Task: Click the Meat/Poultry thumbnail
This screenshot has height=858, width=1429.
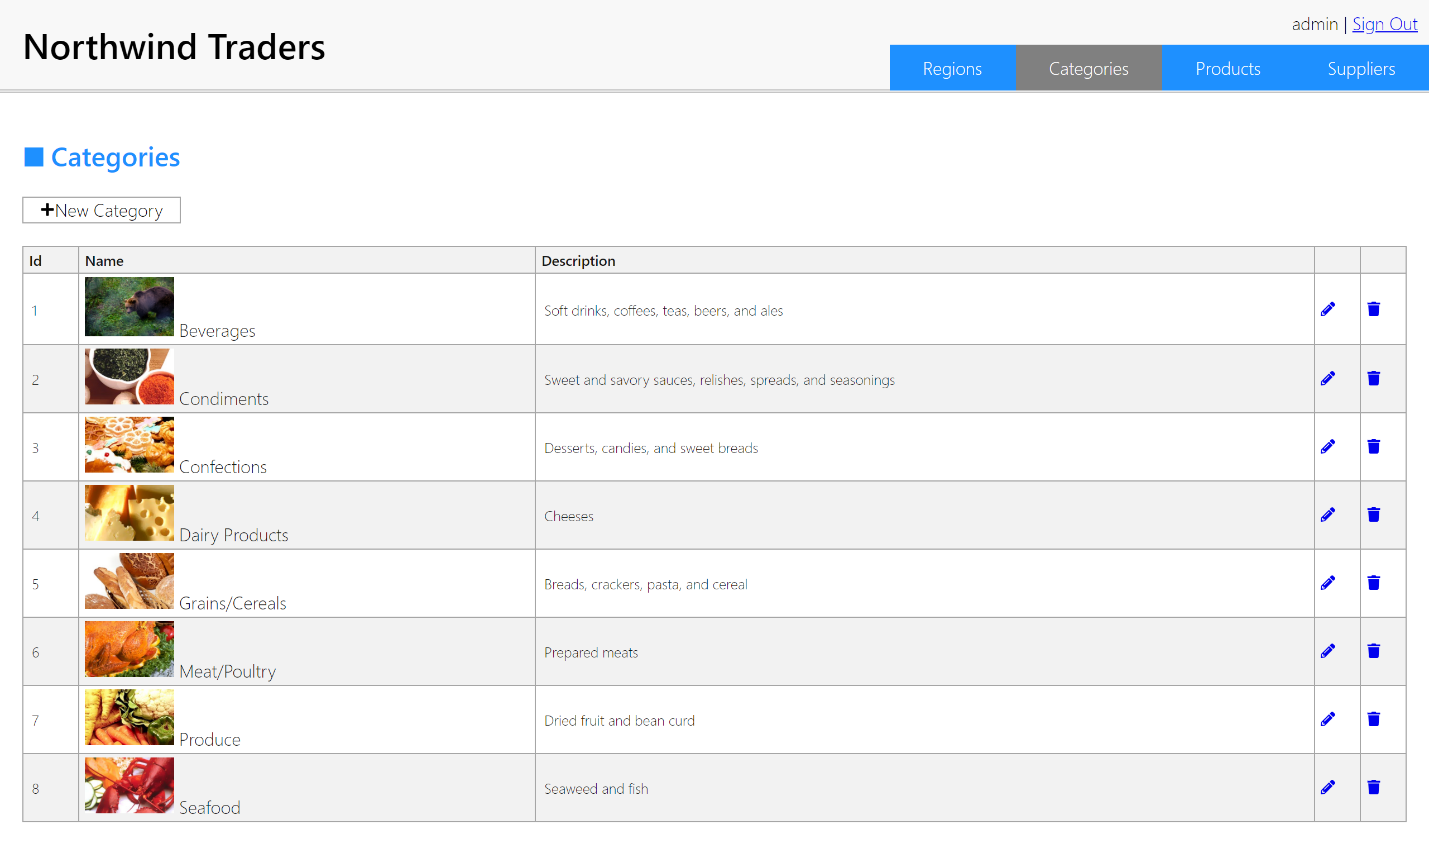Action: 129,649
